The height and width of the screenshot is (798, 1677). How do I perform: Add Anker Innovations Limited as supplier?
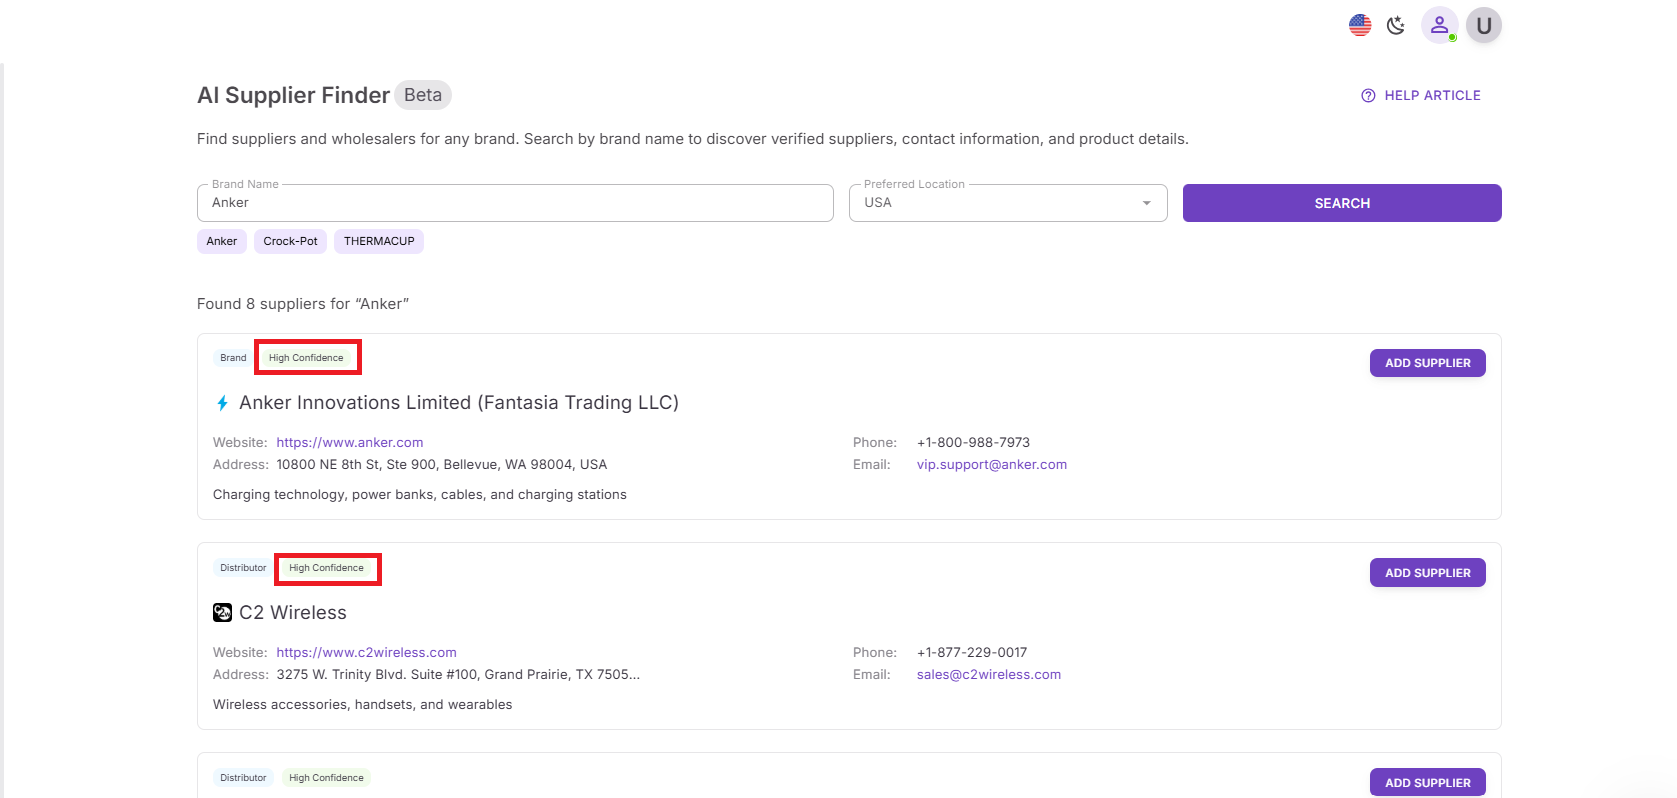pyautogui.click(x=1428, y=363)
